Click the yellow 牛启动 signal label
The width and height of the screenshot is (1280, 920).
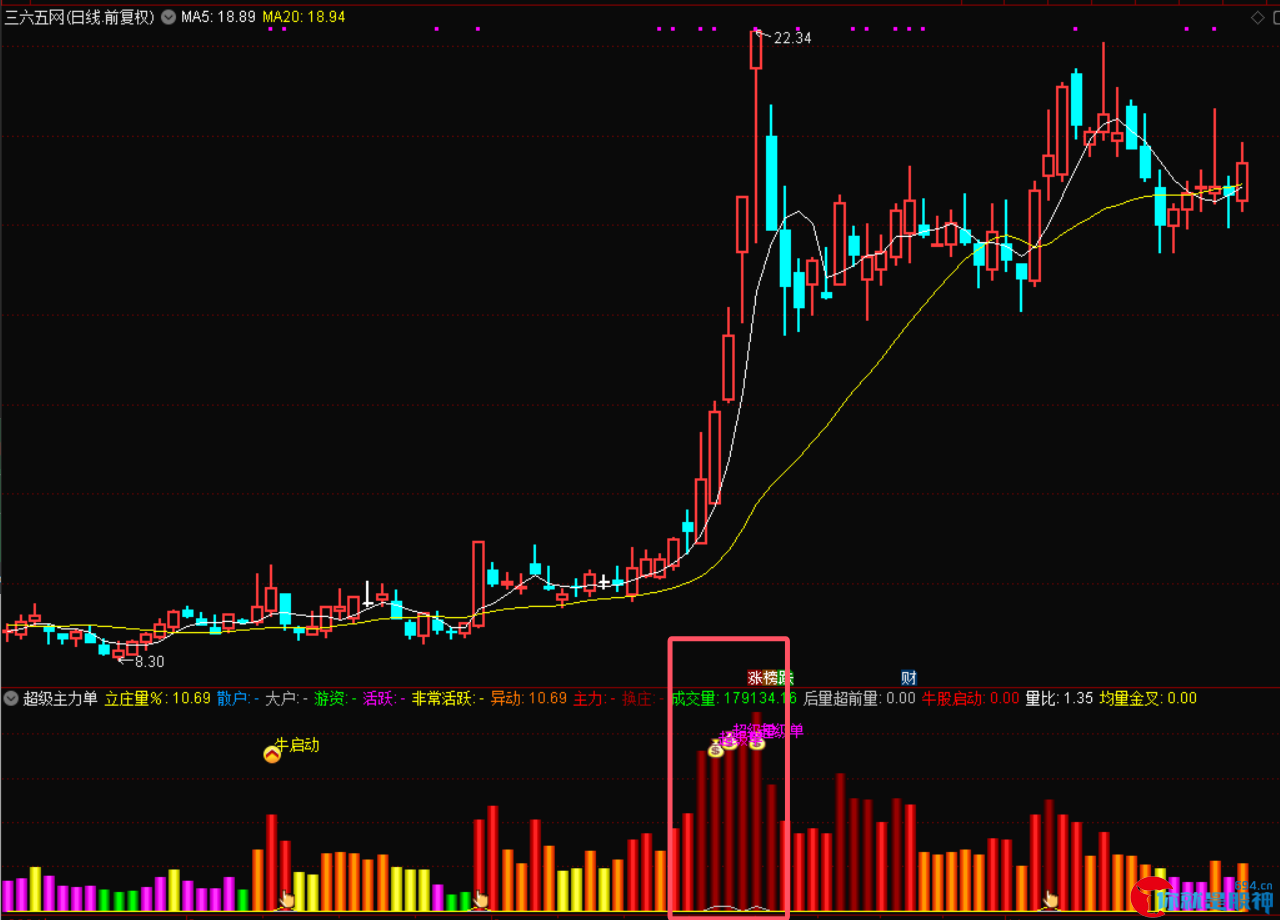pos(297,744)
